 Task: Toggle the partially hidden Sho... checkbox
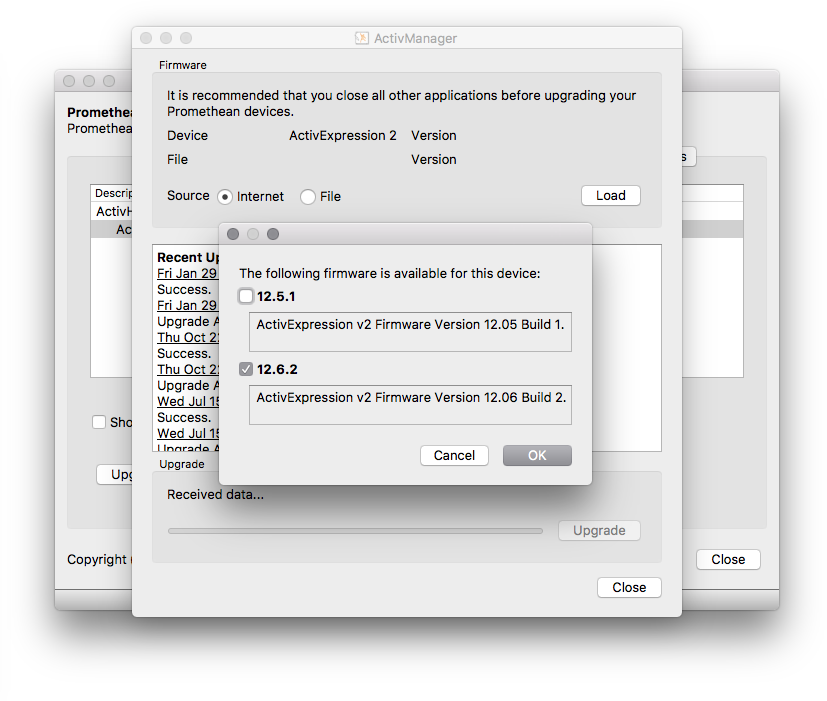pyautogui.click(x=99, y=422)
